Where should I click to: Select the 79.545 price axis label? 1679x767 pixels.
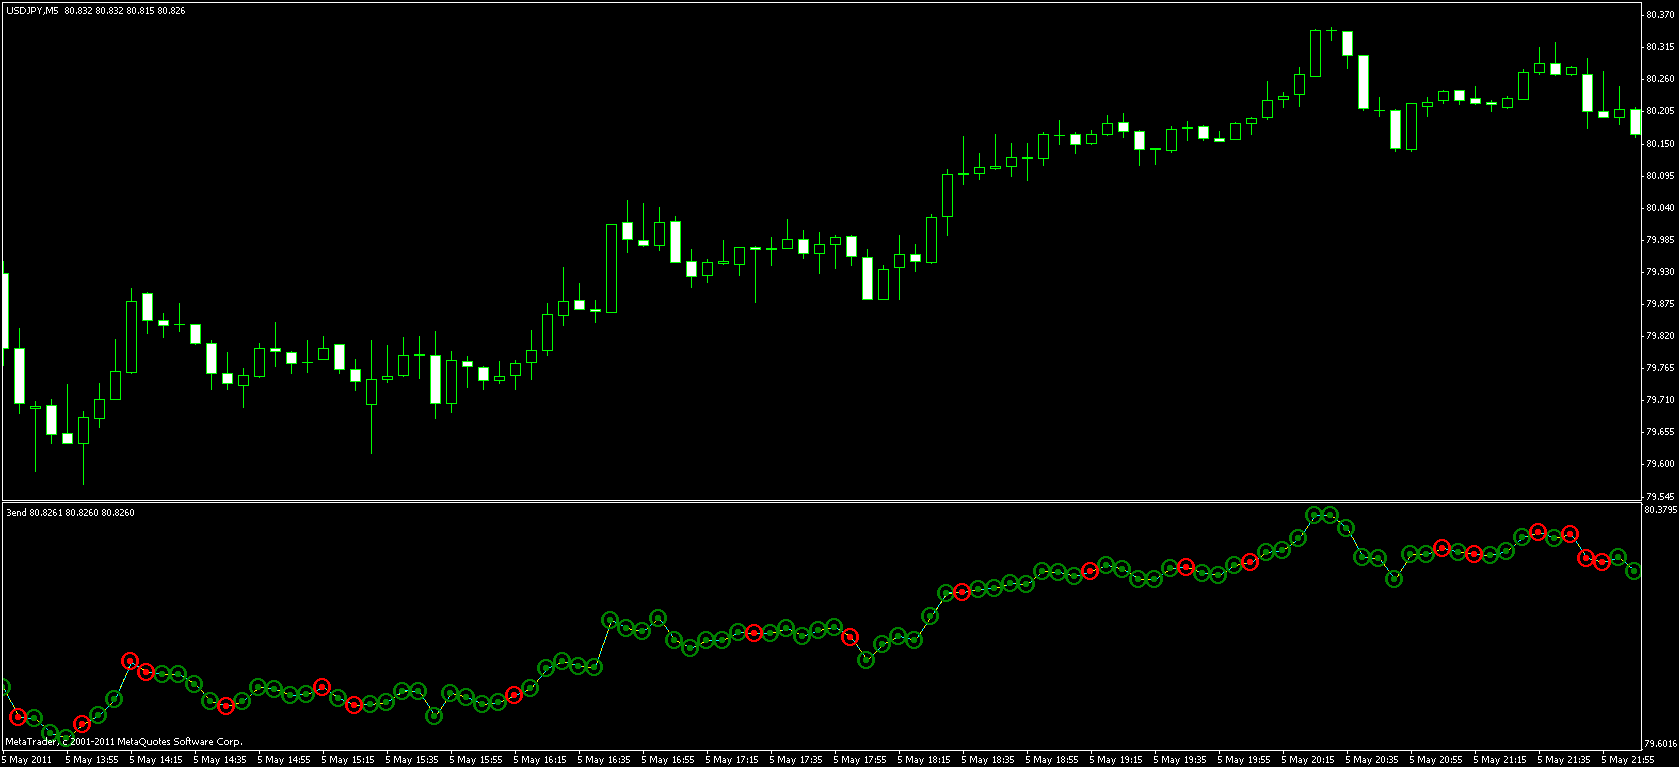pos(1659,496)
